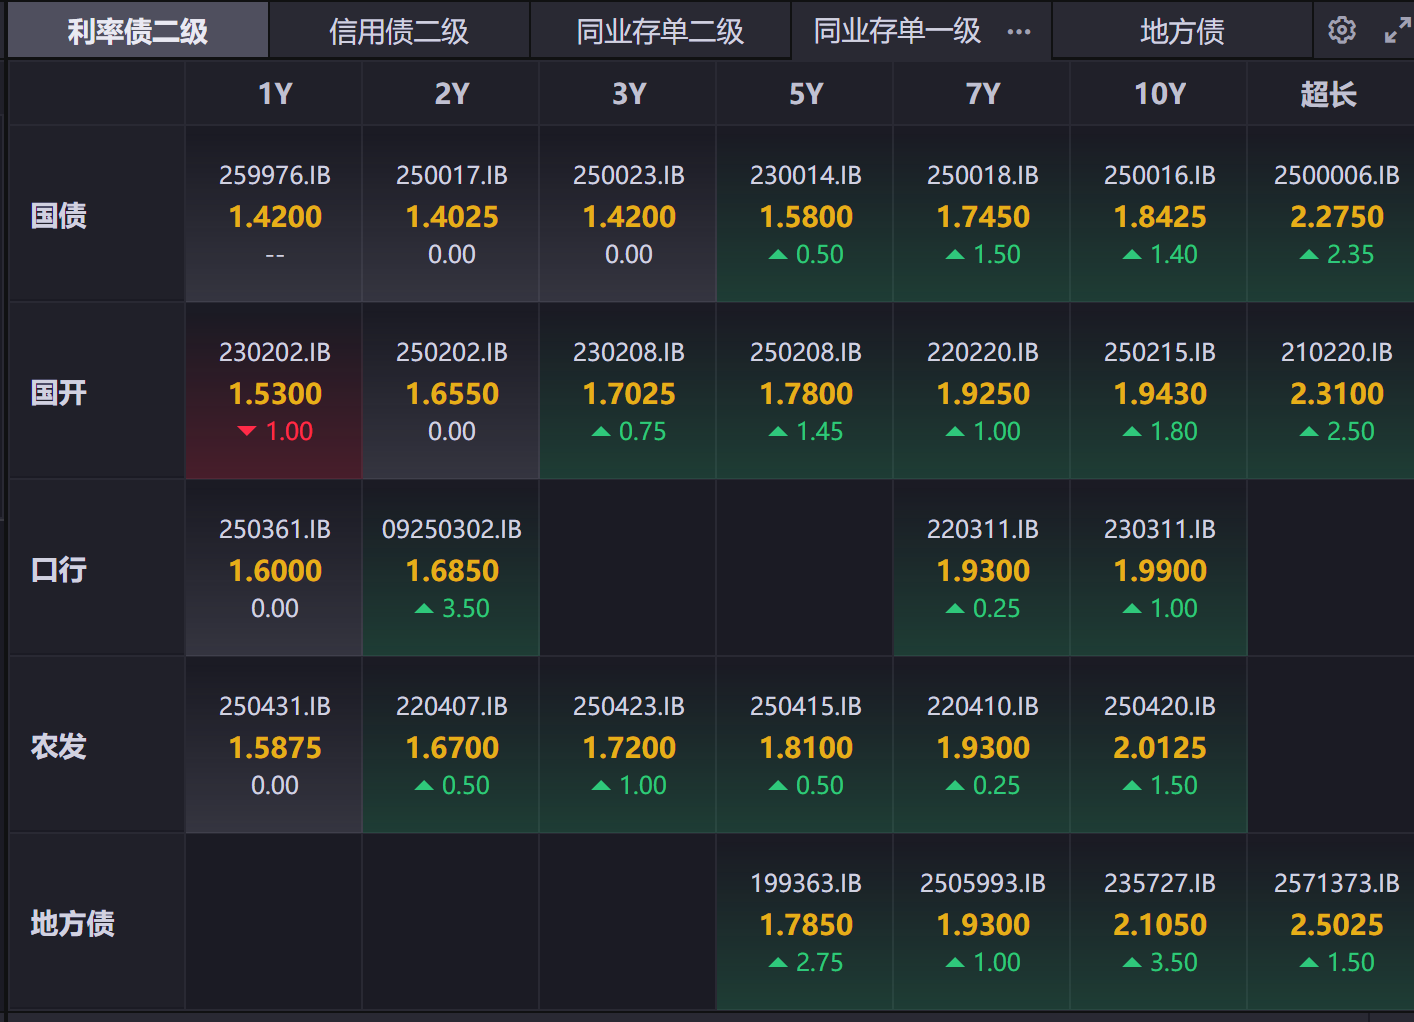Image resolution: width=1414 pixels, height=1022 pixels.
Task: Expand panel with the fullscreen arrows icon
Action: (x=1396, y=31)
